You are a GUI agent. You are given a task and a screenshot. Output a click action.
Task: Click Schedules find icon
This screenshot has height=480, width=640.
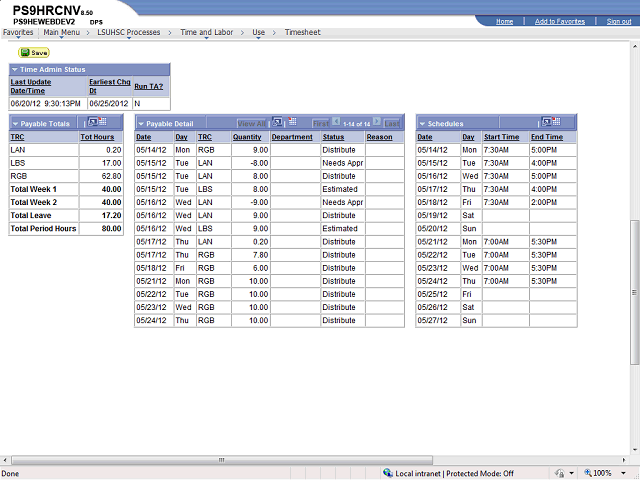point(545,122)
